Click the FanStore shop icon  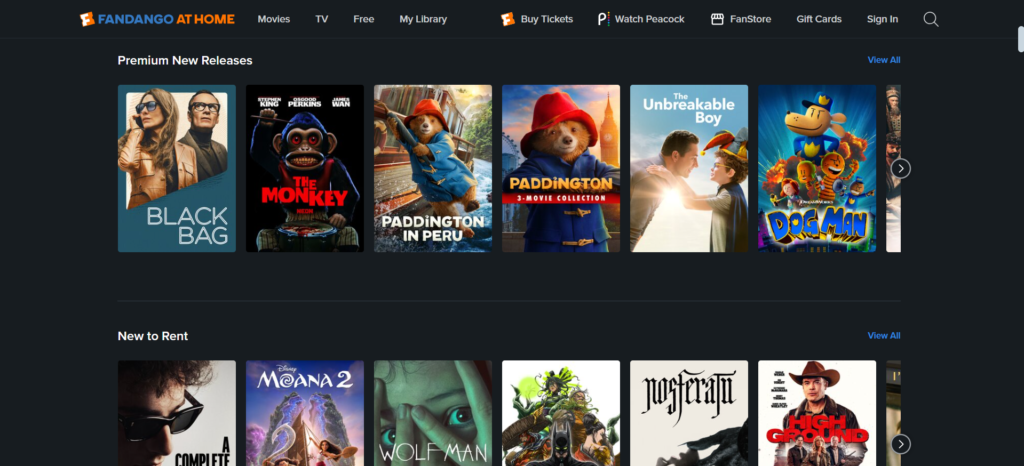click(717, 19)
